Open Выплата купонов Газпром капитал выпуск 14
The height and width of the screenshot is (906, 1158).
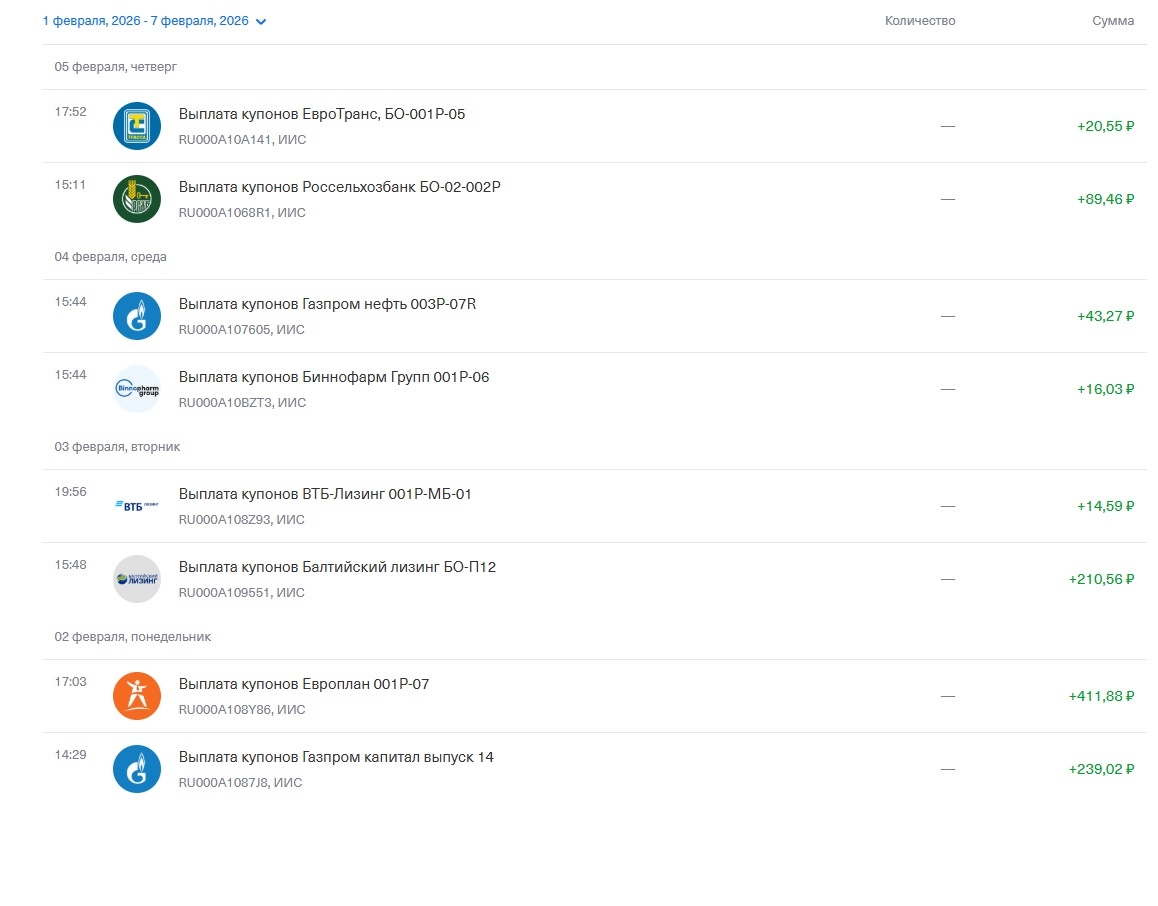(336, 757)
